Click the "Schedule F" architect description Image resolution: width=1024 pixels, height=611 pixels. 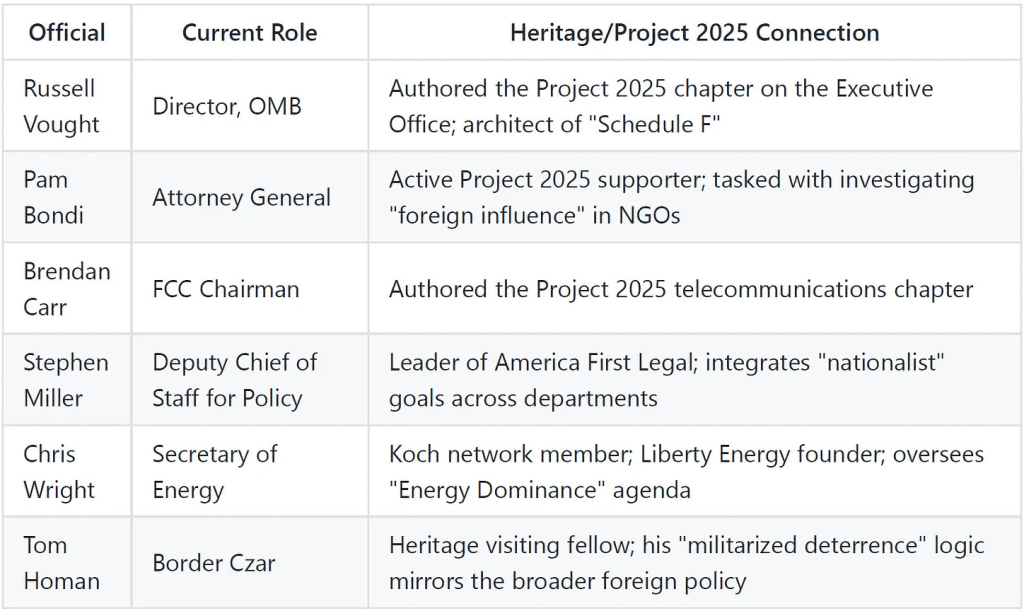coord(660,106)
